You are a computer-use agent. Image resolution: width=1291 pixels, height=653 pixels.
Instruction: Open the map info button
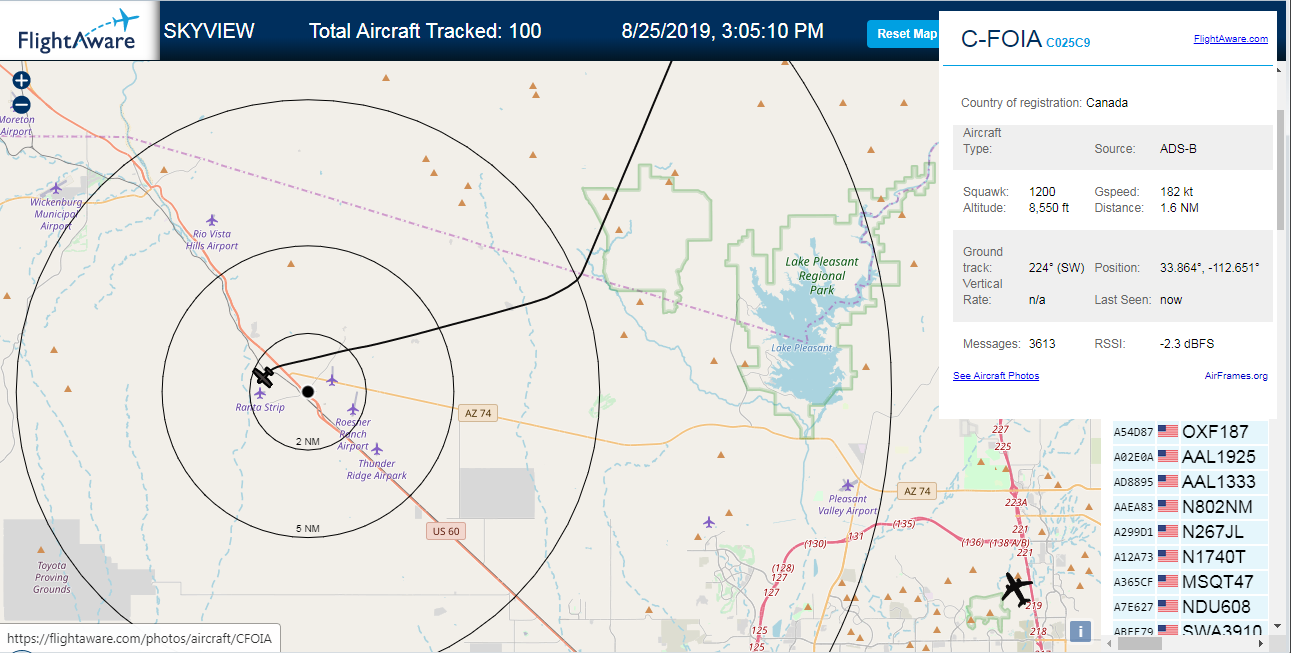tap(1080, 630)
